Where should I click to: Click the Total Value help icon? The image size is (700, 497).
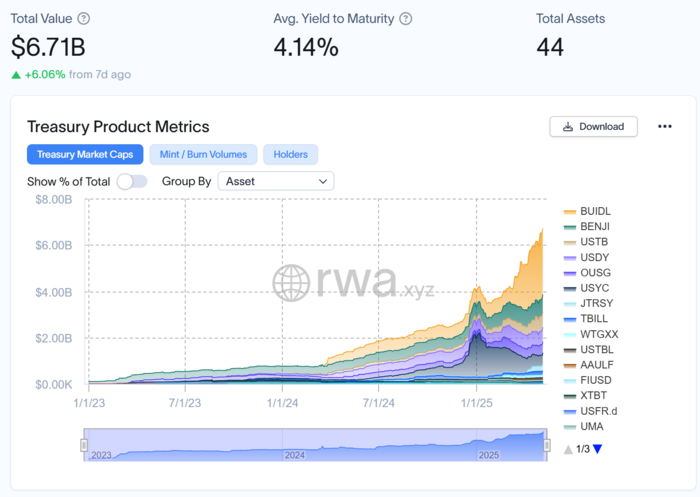click(x=83, y=19)
